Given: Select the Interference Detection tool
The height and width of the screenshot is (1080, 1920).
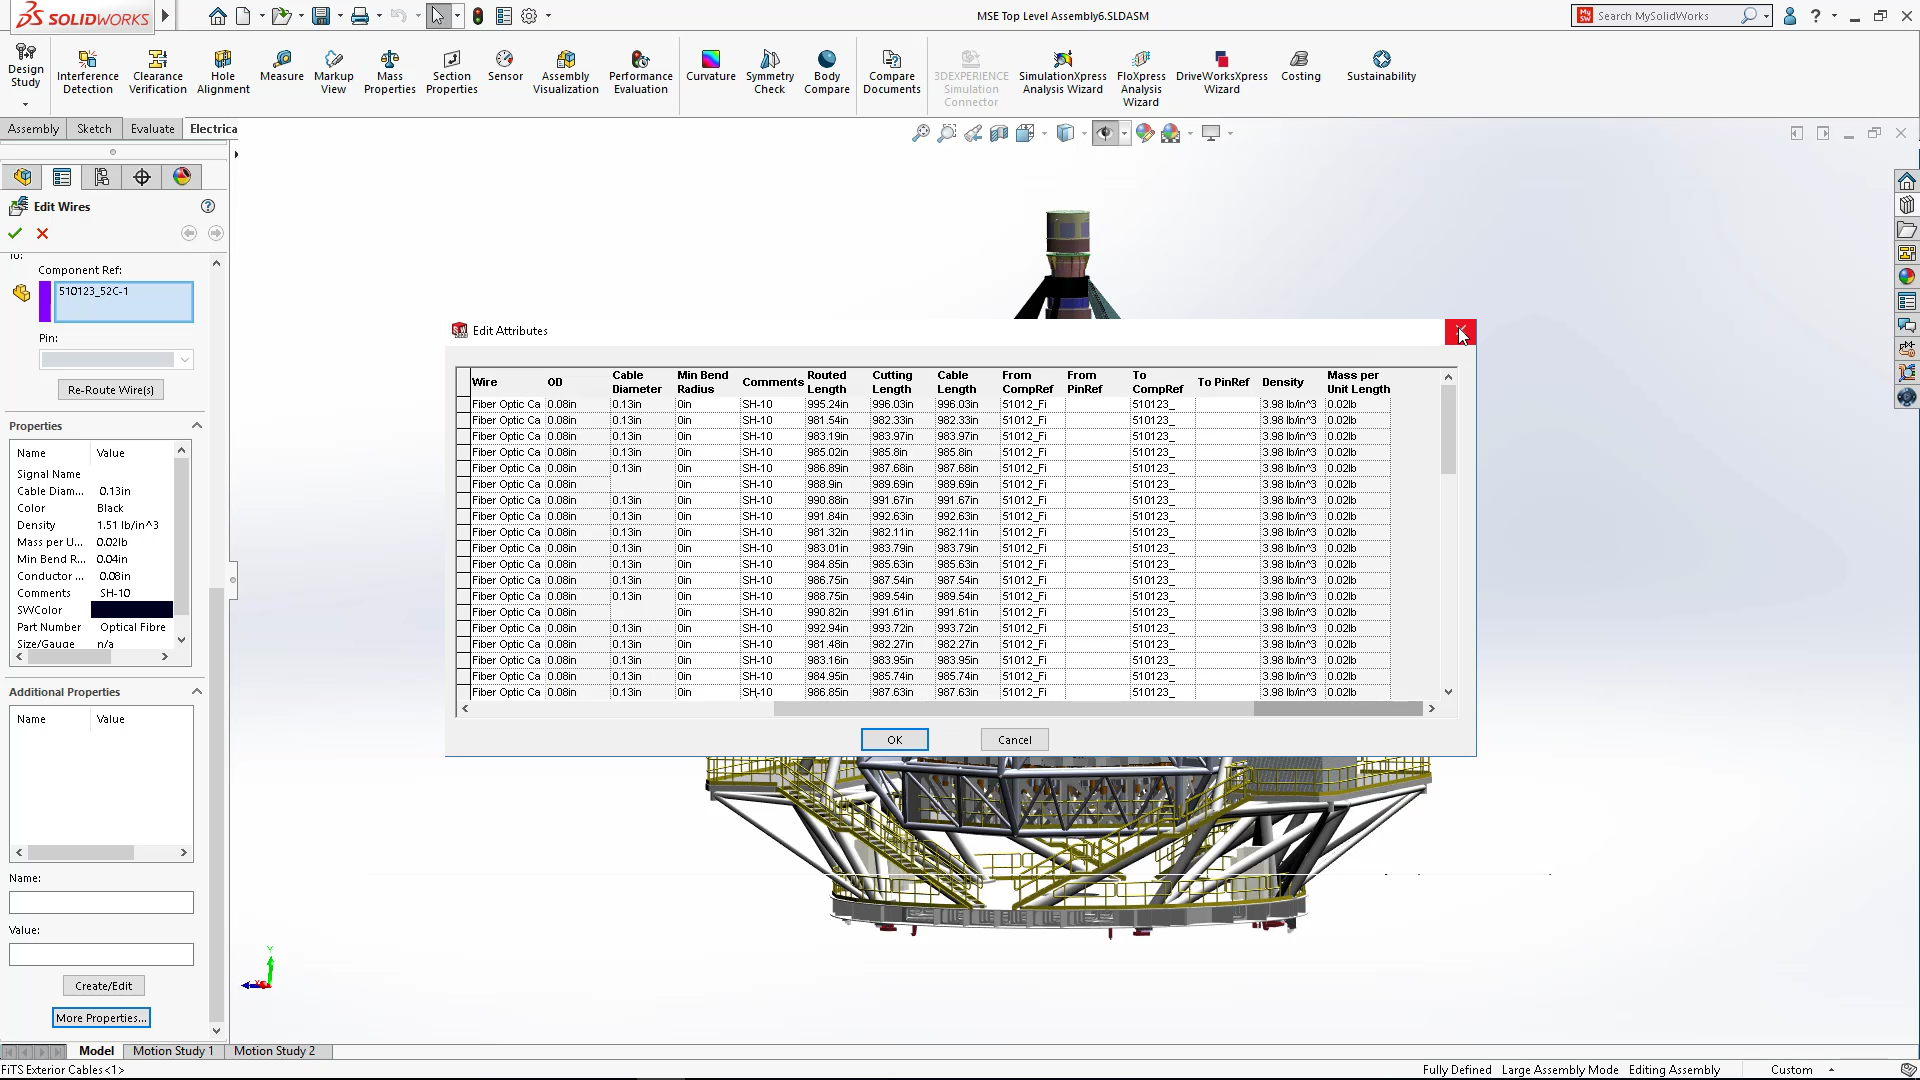Looking at the screenshot, I should (x=87, y=70).
